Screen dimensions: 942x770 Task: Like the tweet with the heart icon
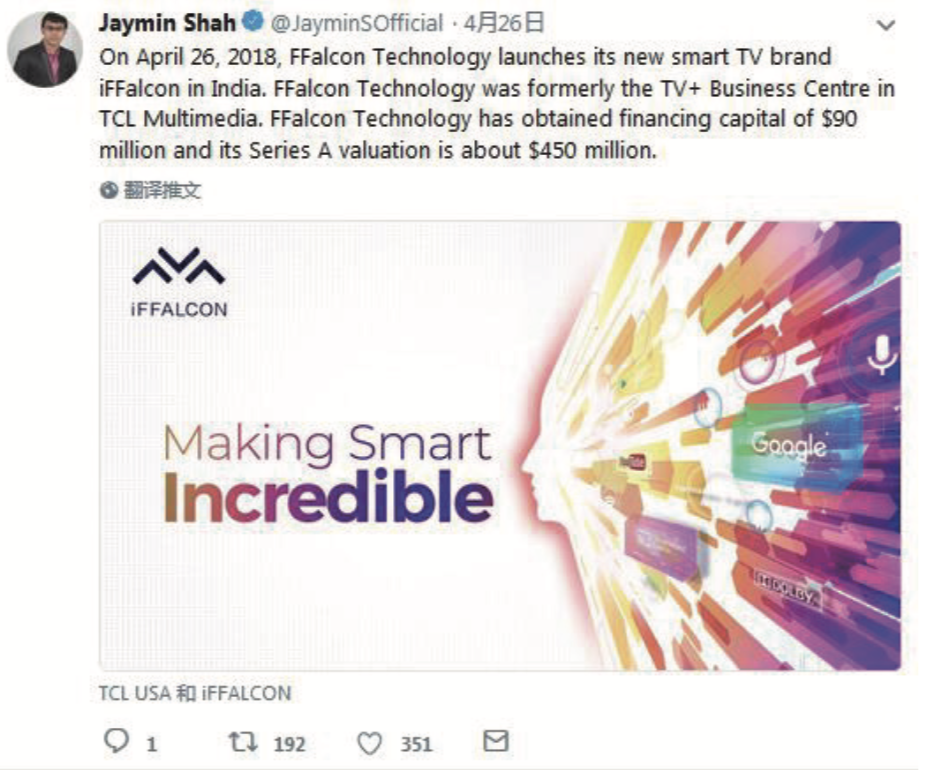pyautogui.click(x=370, y=742)
